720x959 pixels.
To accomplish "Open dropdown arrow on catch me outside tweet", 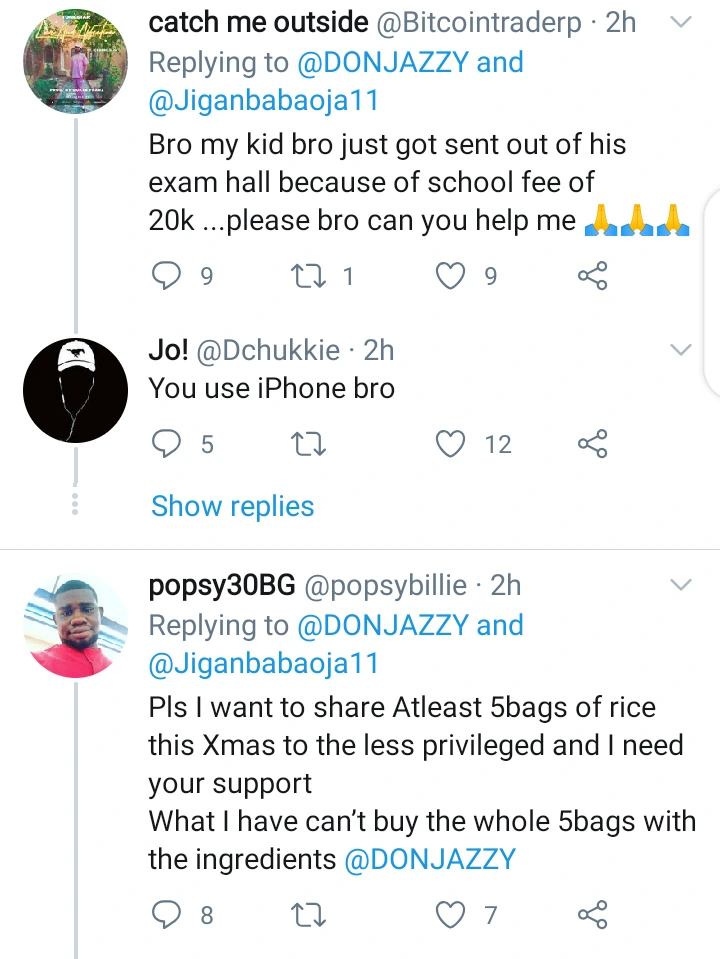I will (680, 22).
